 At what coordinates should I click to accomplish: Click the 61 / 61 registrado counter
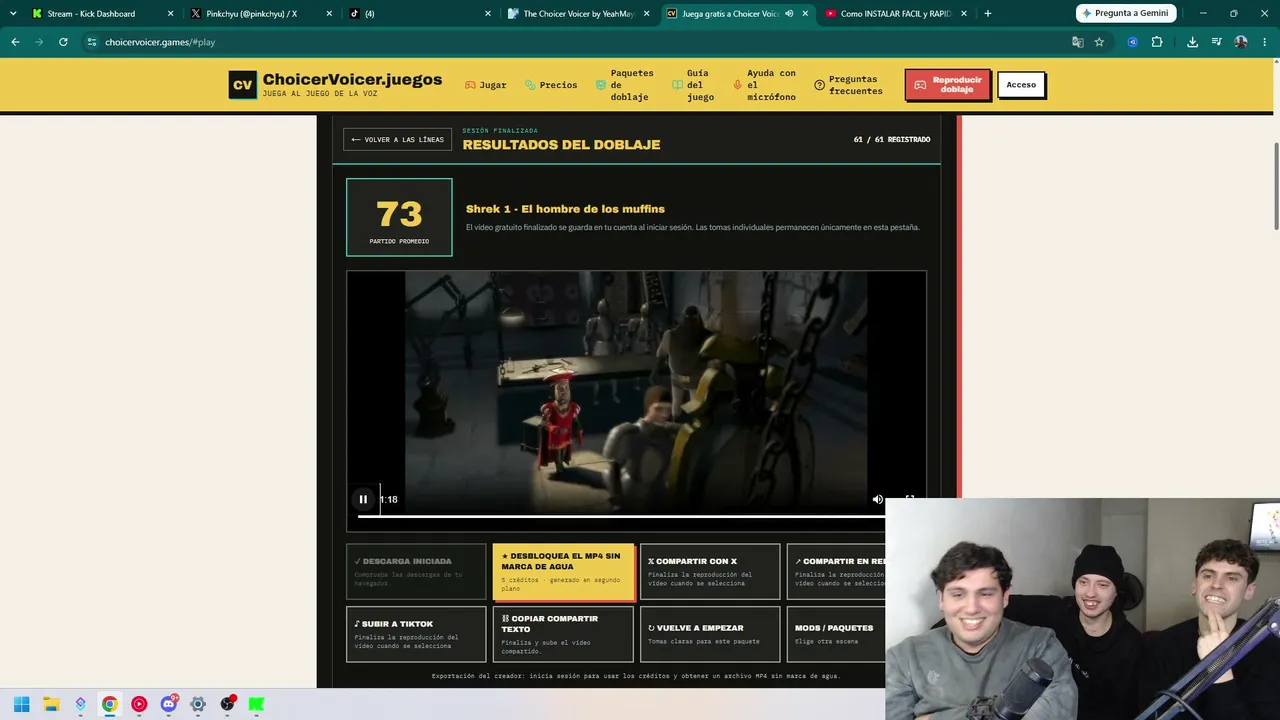(892, 140)
